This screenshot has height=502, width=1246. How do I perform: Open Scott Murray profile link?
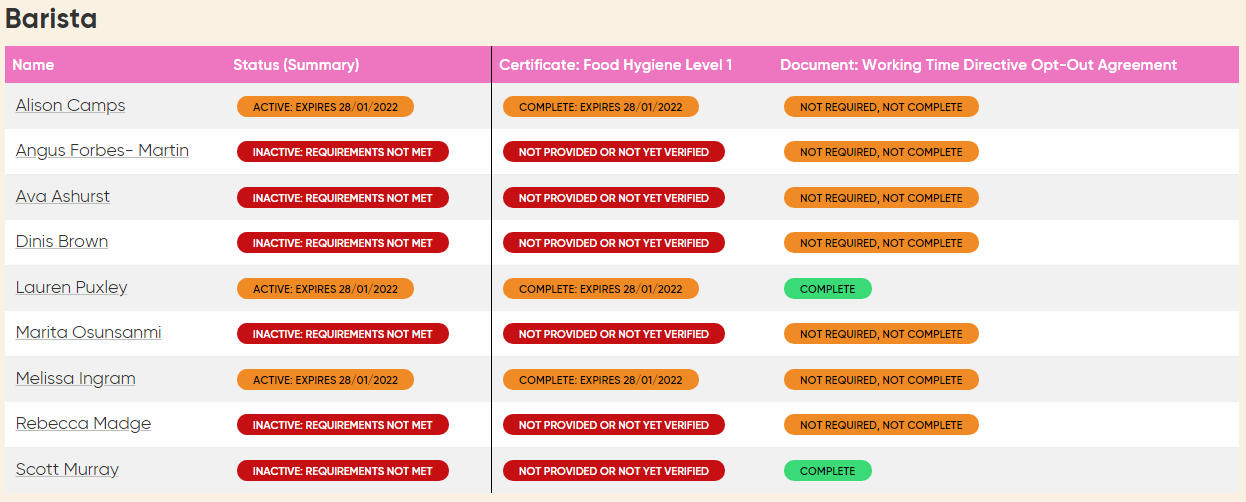tap(67, 470)
